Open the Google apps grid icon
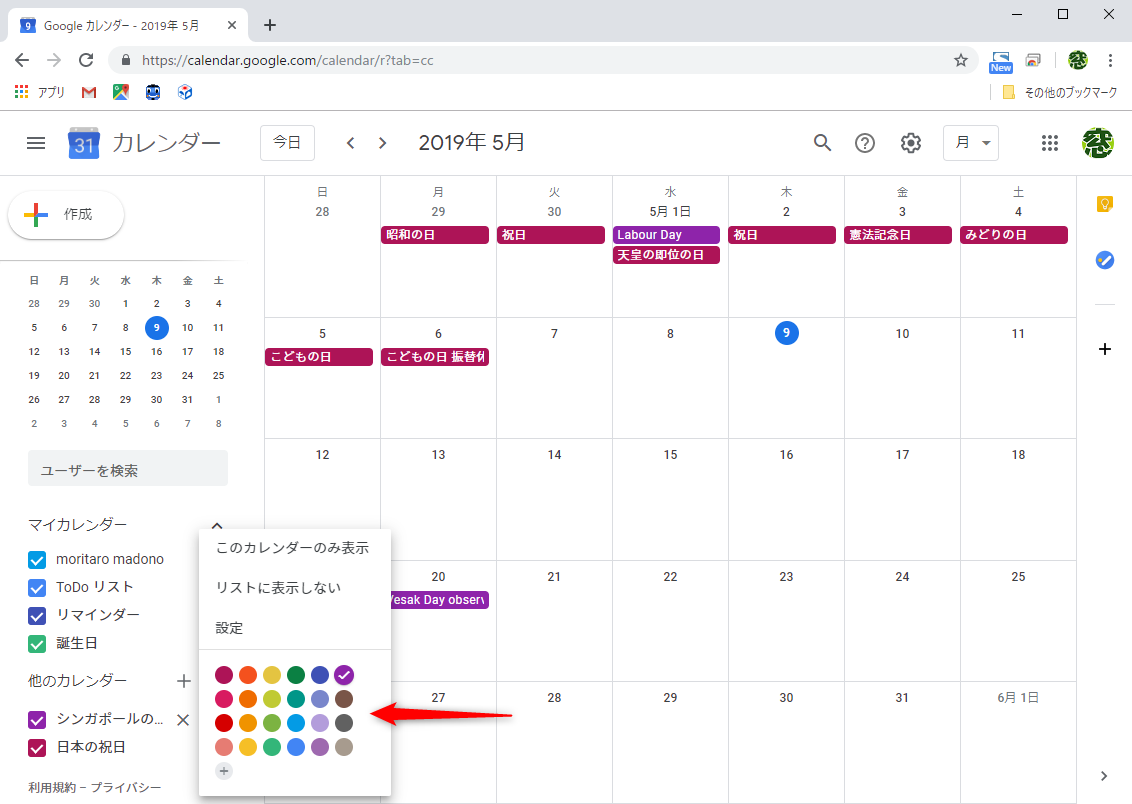The width and height of the screenshot is (1132, 804). click(x=1050, y=143)
